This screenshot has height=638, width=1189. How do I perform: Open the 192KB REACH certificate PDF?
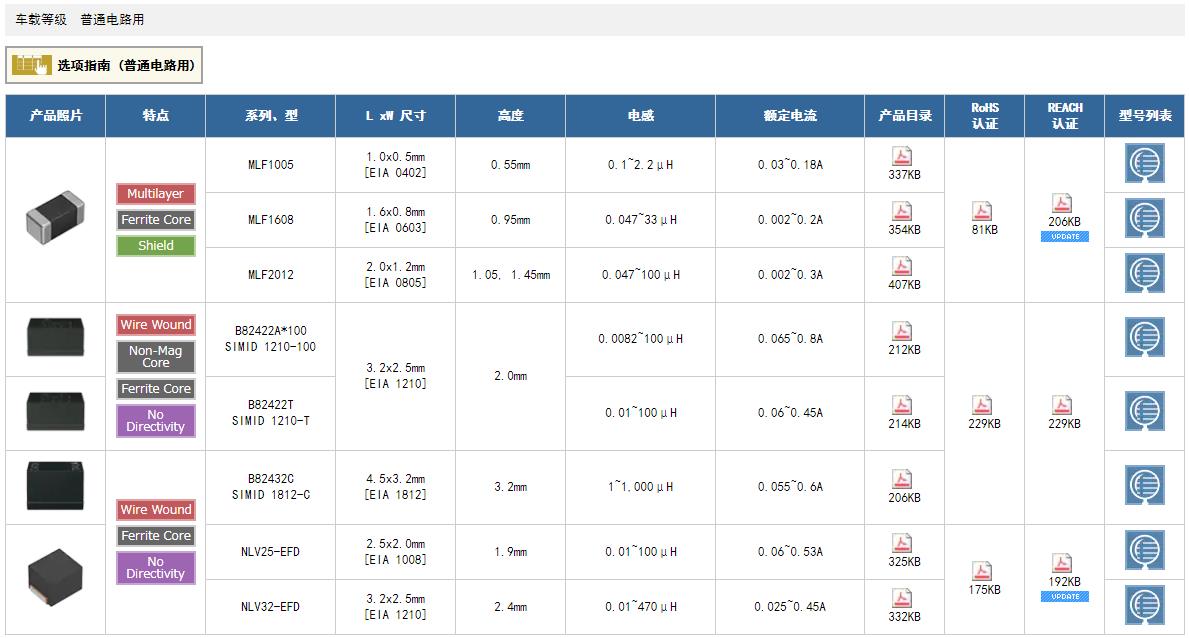1063,563
